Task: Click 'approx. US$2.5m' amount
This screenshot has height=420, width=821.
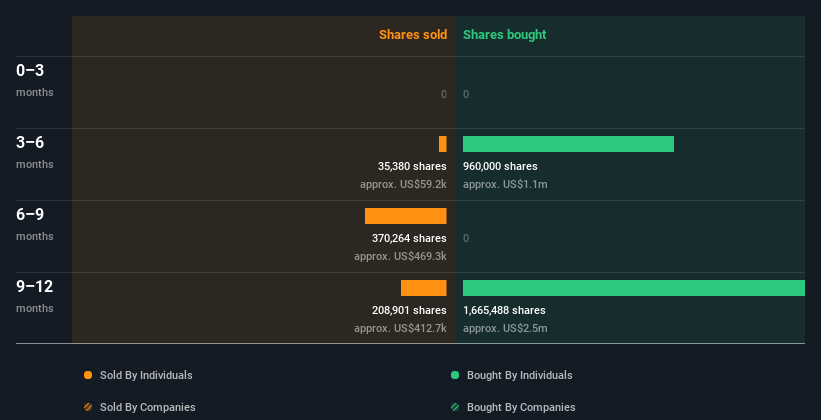Action: point(505,328)
